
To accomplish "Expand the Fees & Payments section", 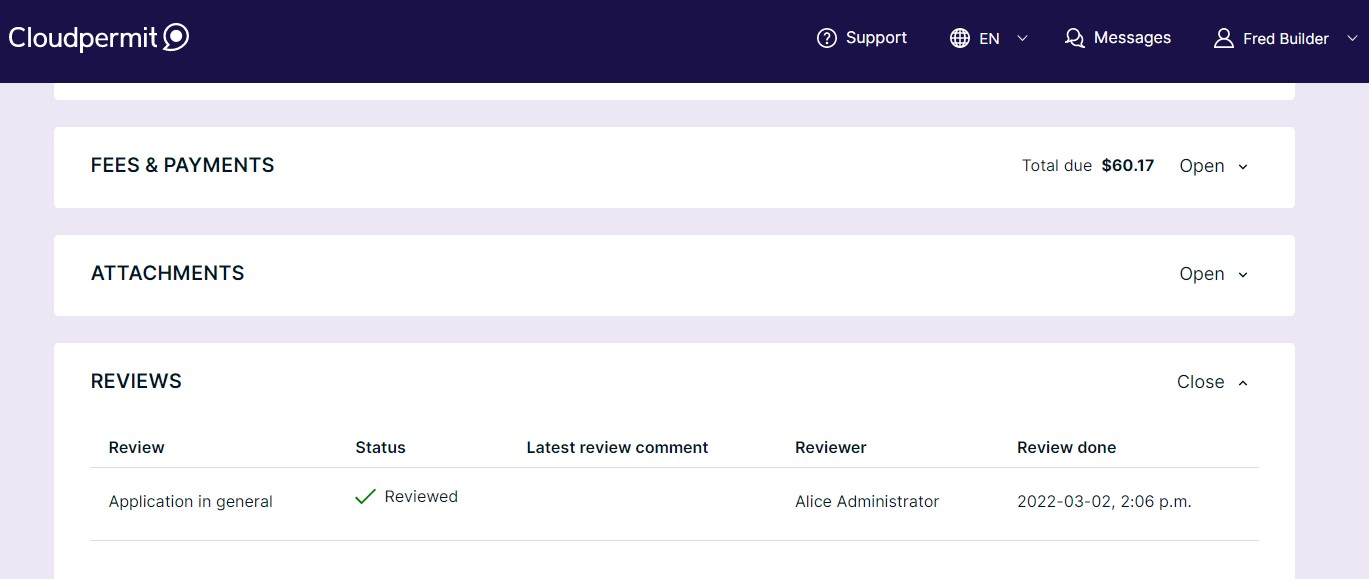I will [1214, 166].
